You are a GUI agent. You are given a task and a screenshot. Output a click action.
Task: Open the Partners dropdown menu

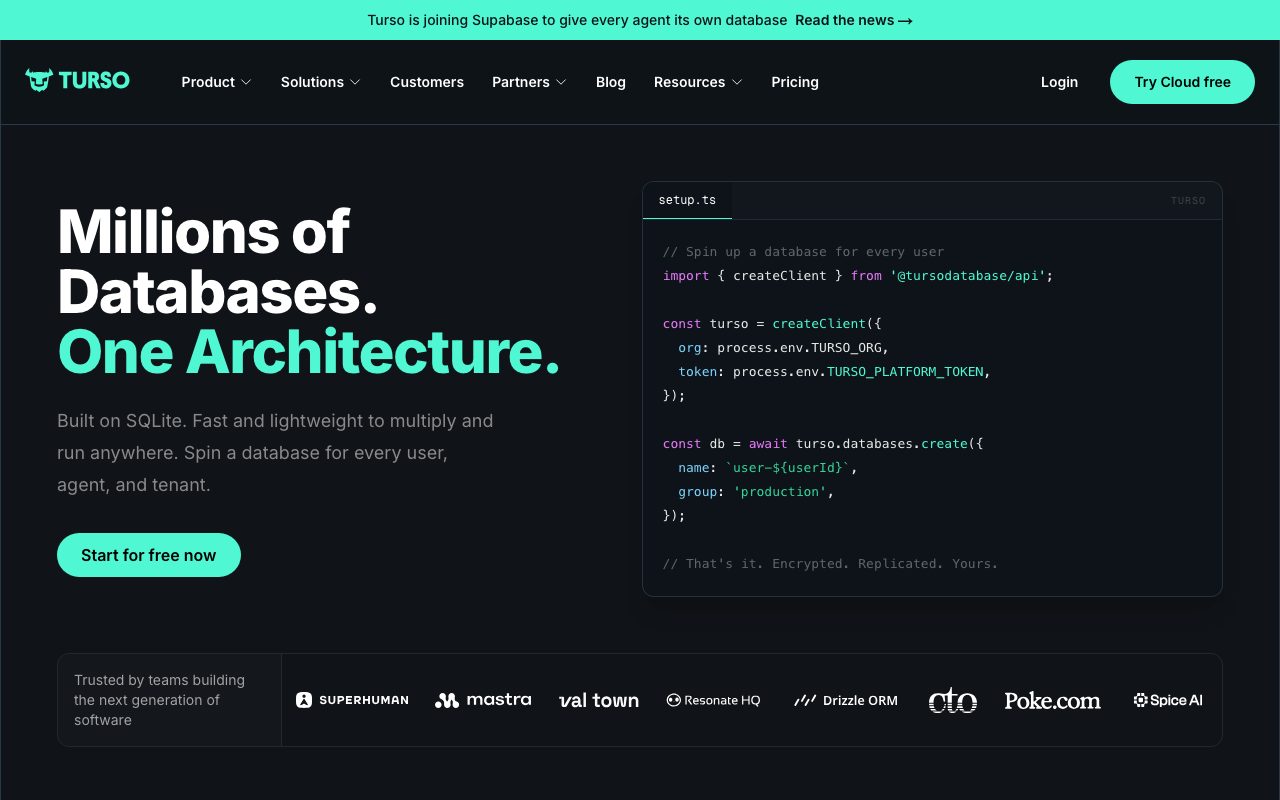point(529,82)
